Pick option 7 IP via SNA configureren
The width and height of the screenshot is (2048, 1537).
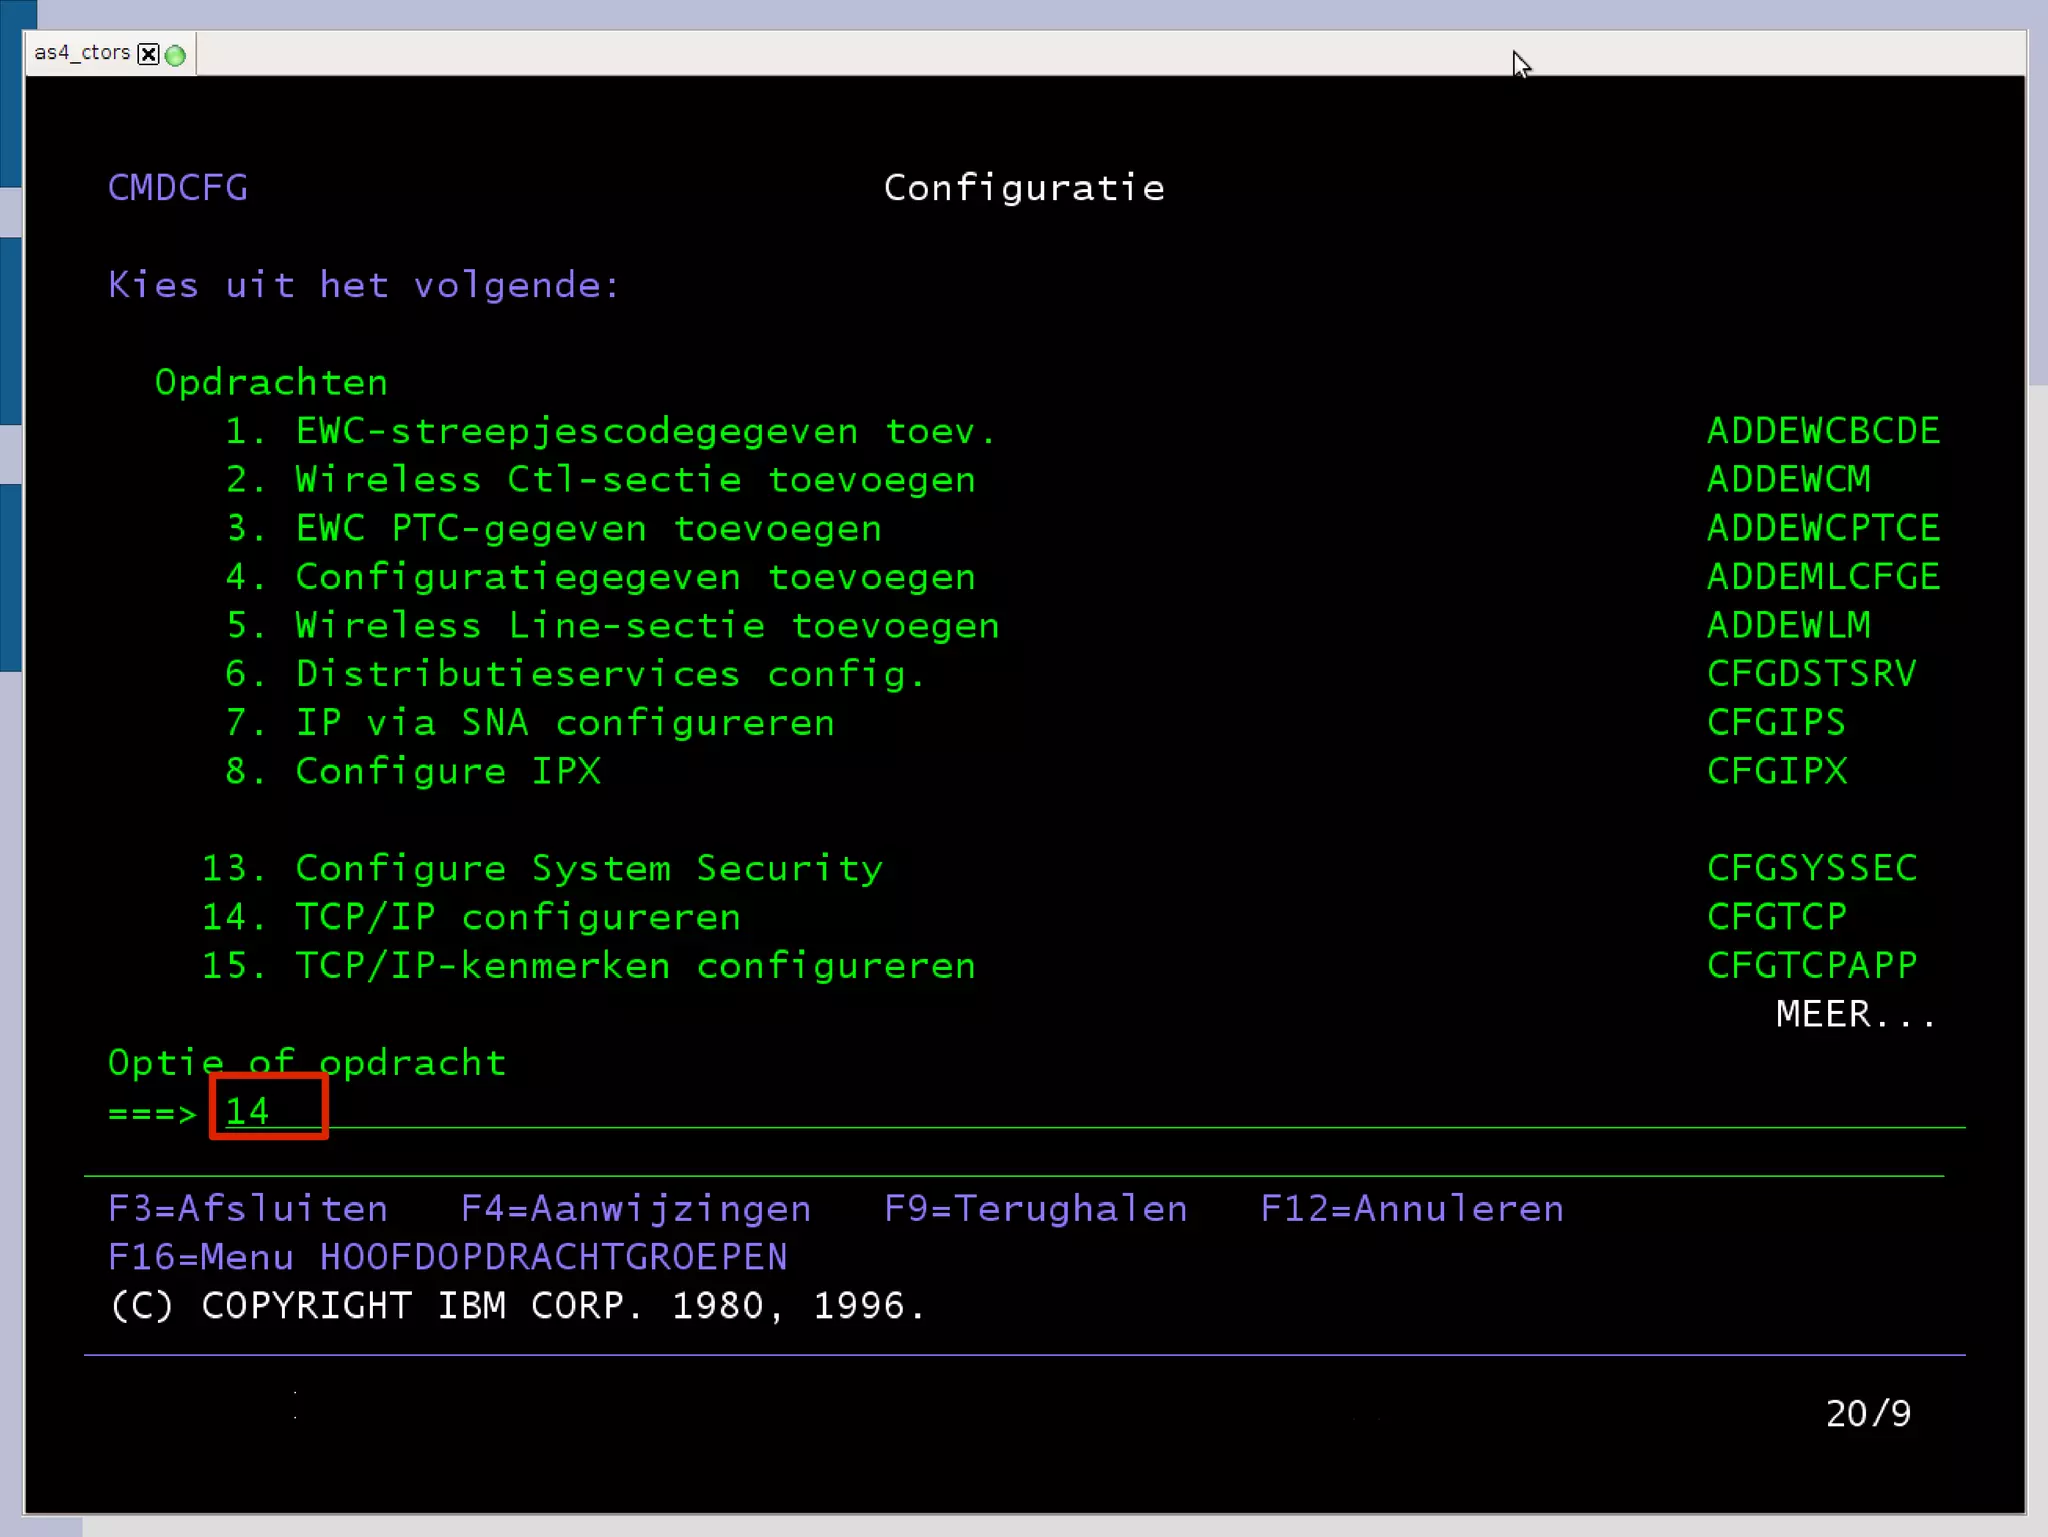564,722
